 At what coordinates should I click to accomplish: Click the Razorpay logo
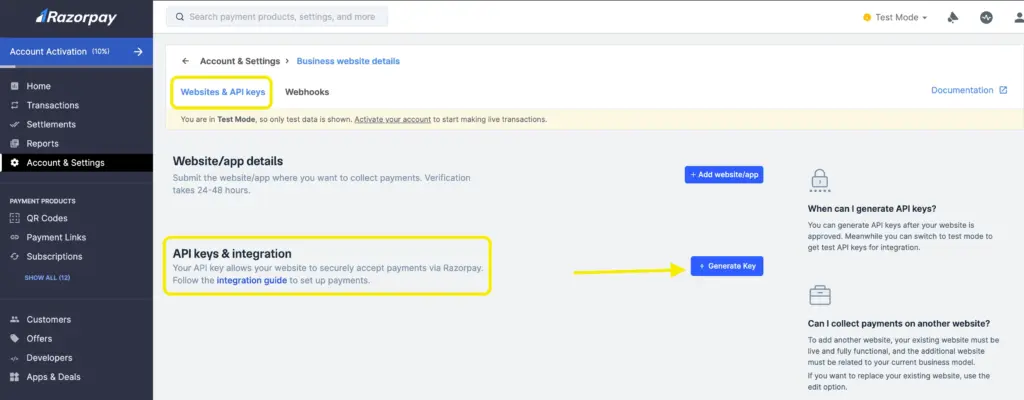(x=76, y=18)
